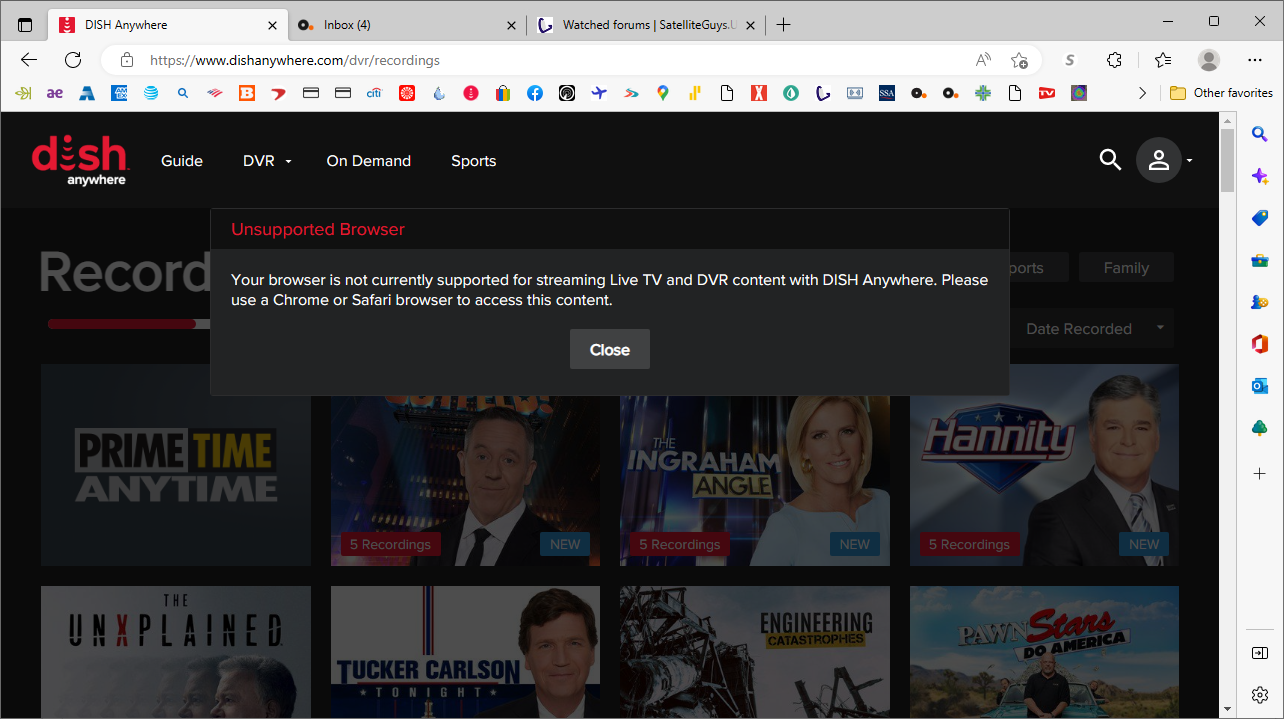Screen dimensions: 1284x719
Task: Expand the profile dropdown arrow
Action: [x=1189, y=161]
